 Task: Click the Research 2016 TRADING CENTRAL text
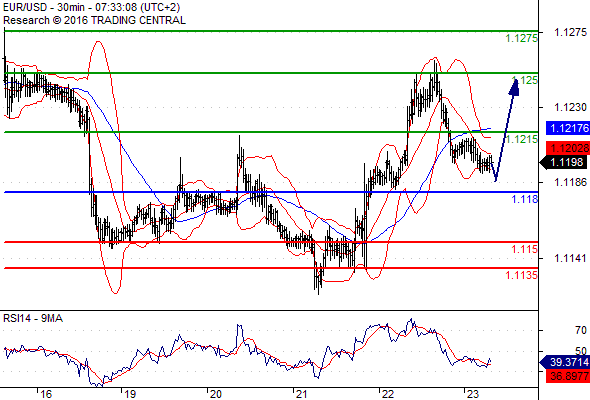94,20
